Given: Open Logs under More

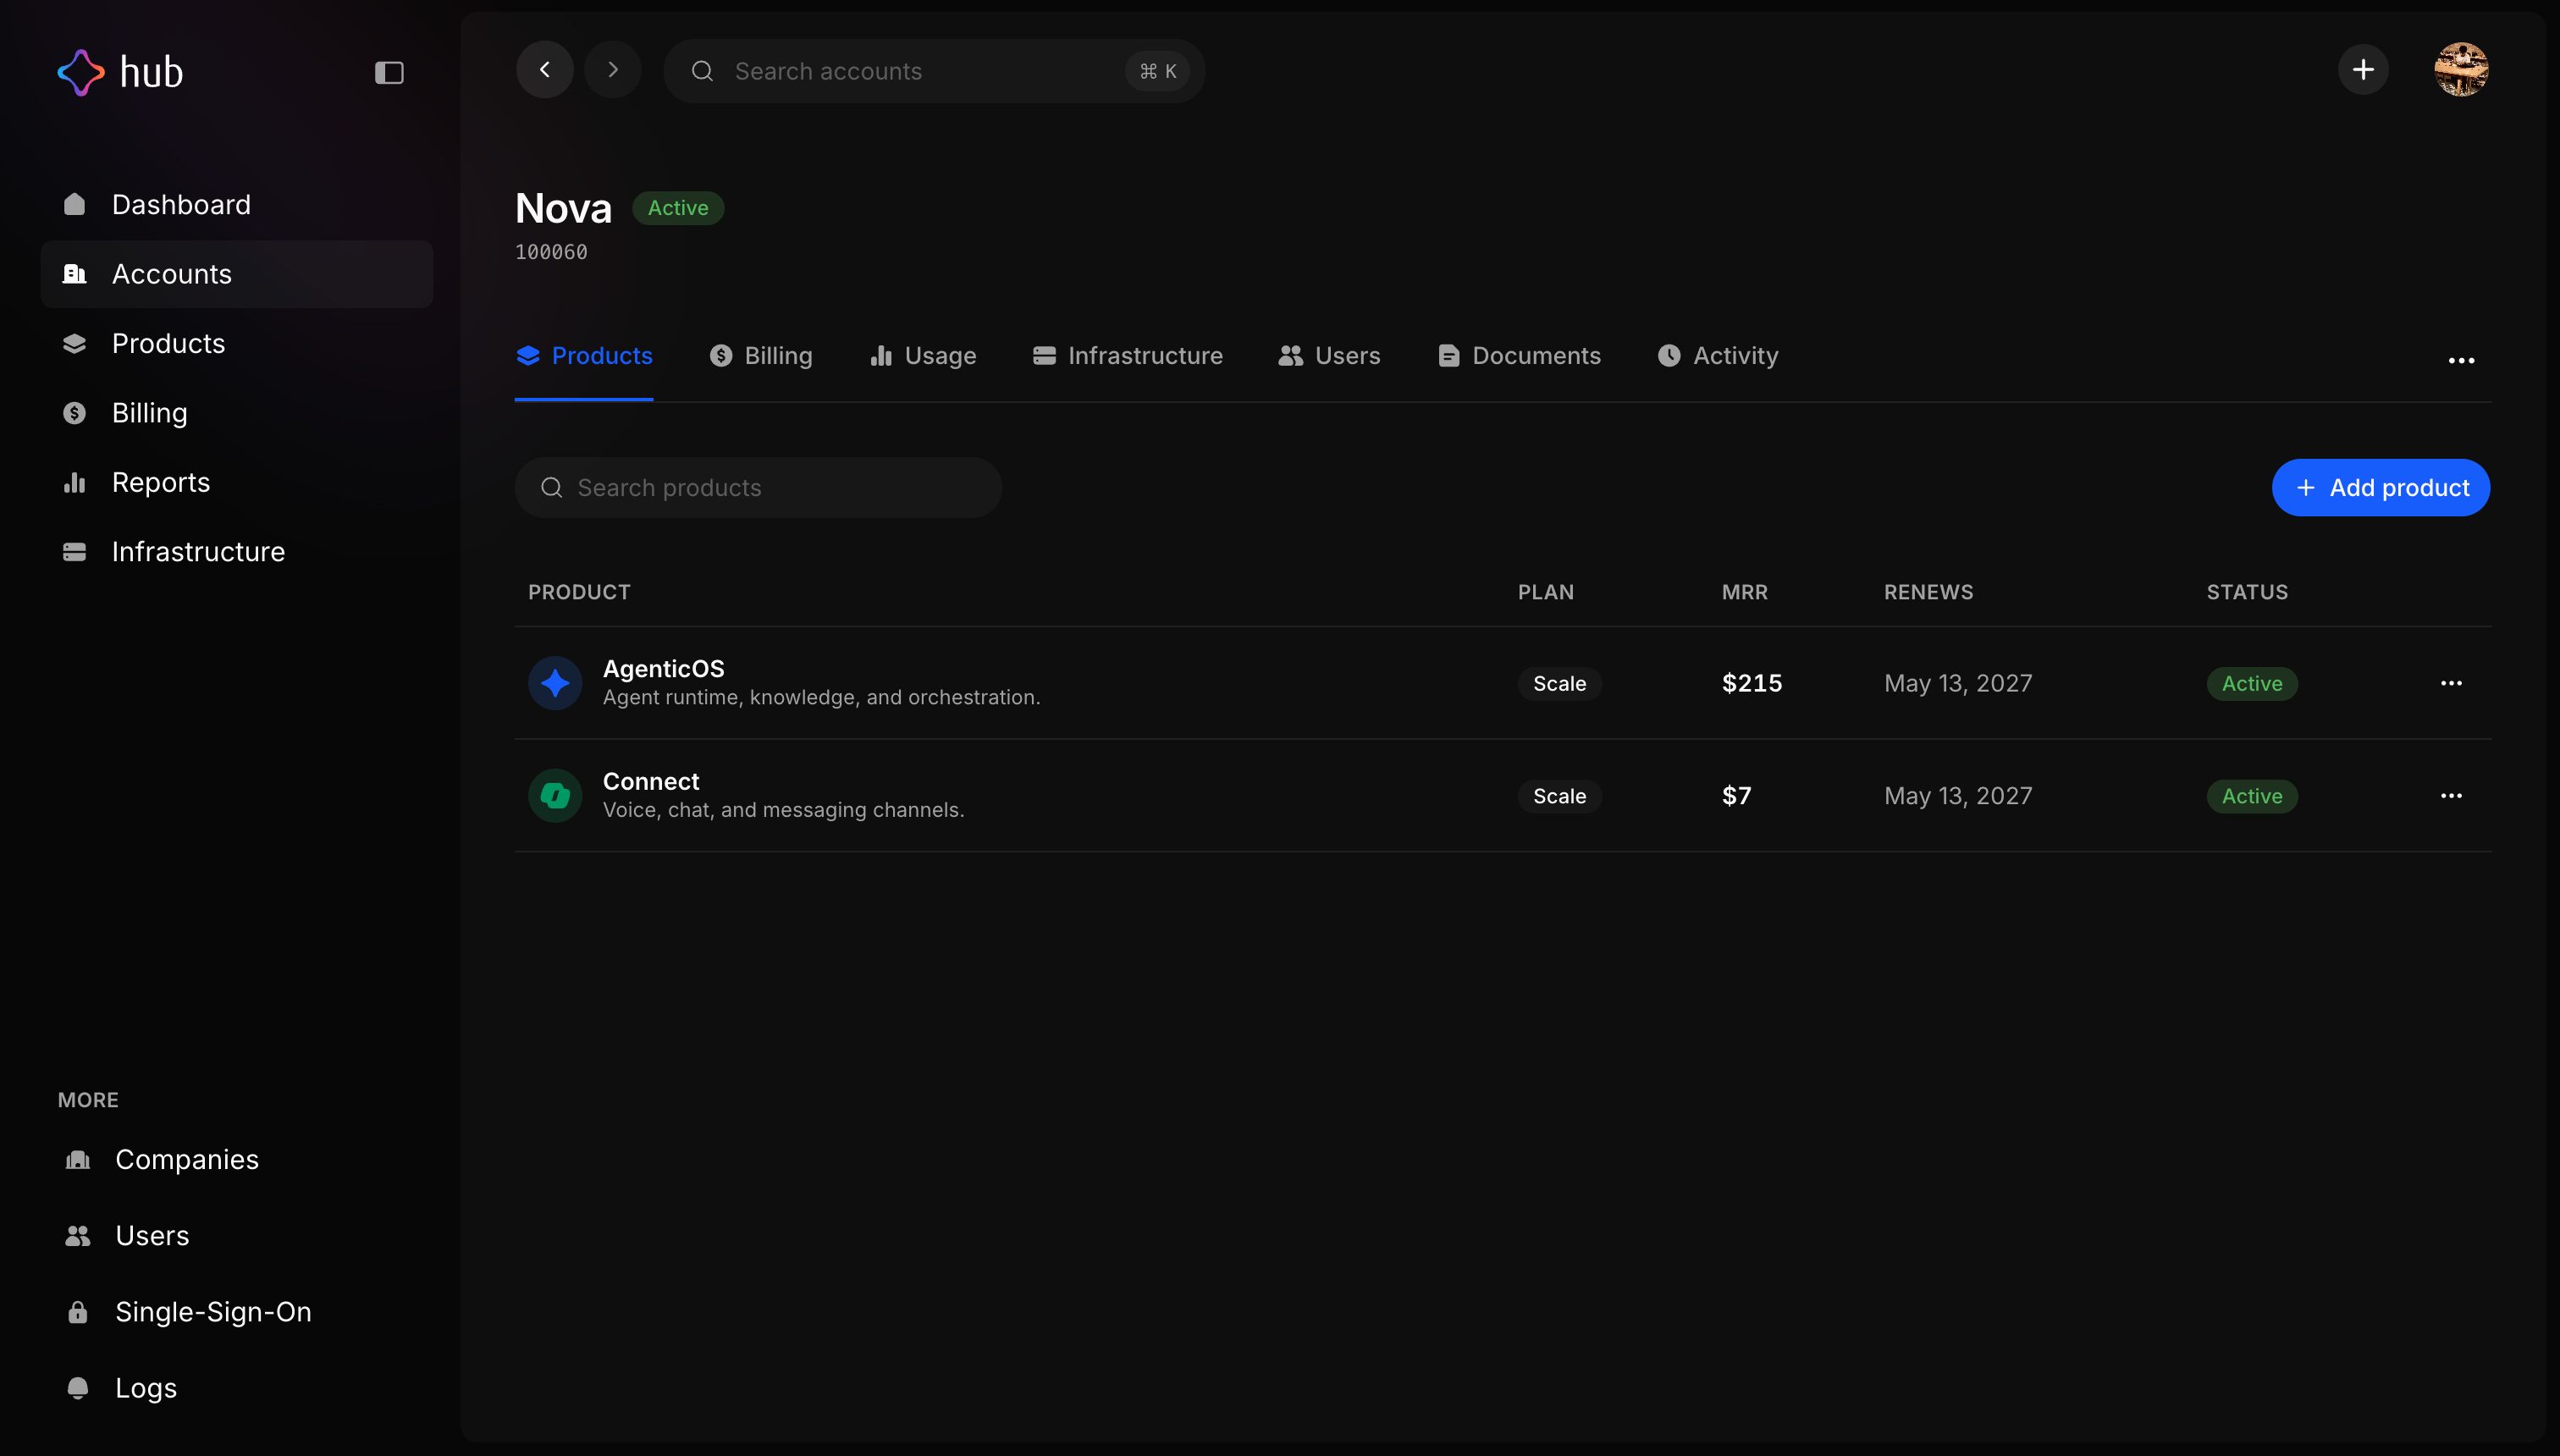Looking at the screenshot, I should pyautogui.click(x=237, y=1389).
